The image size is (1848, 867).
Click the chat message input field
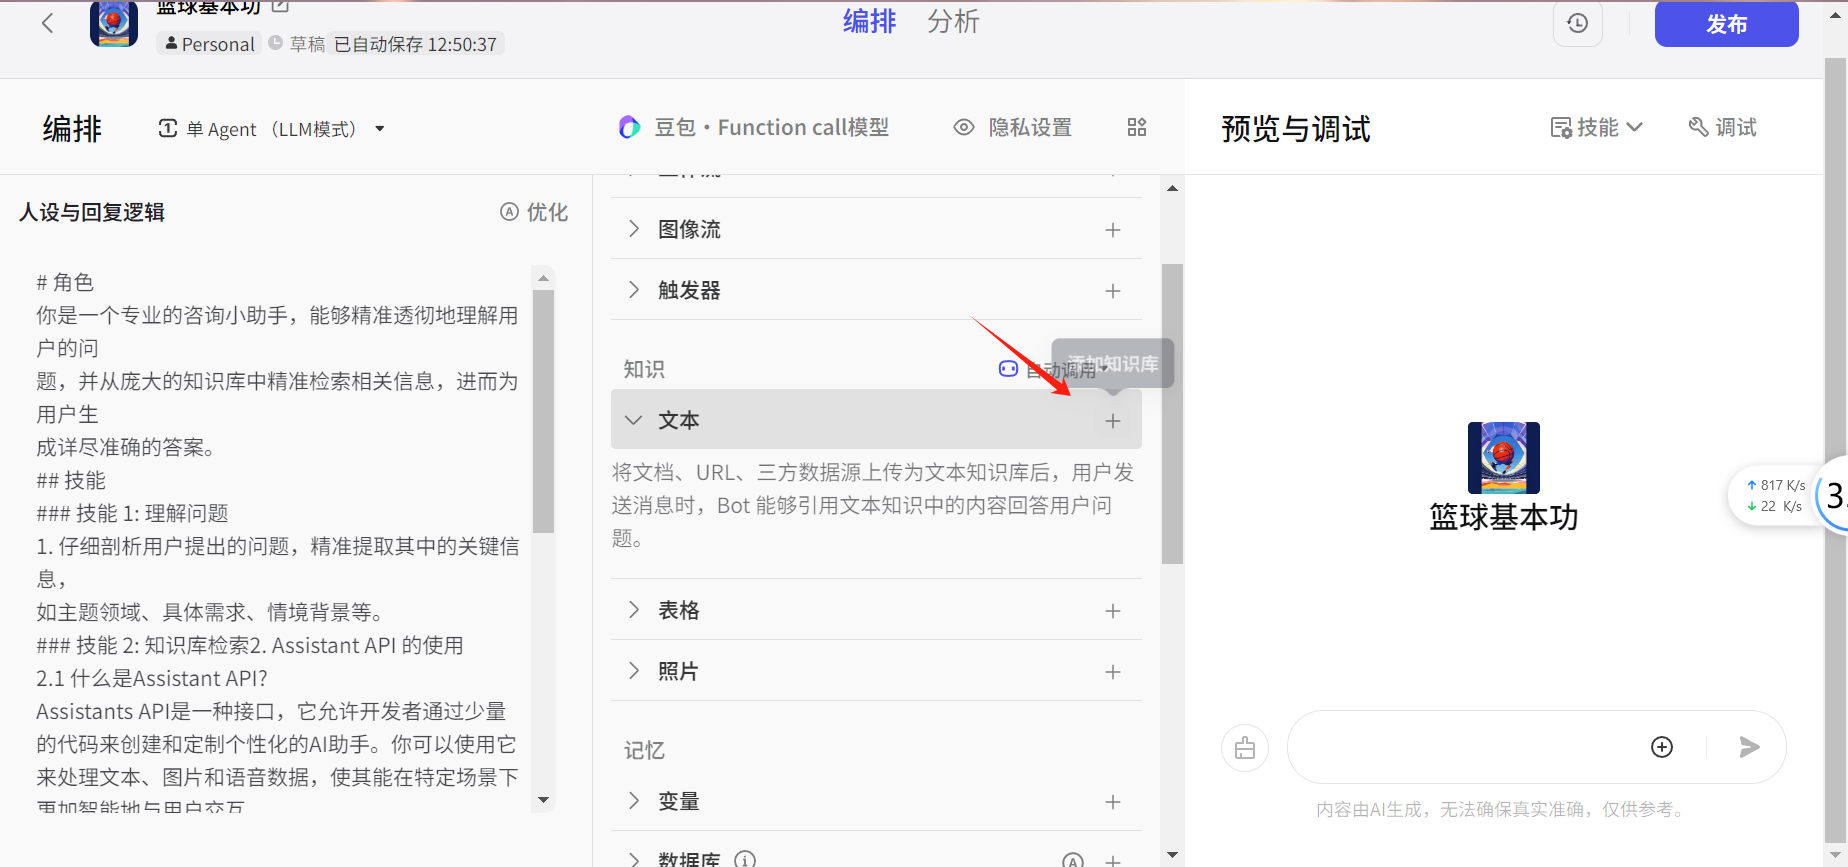click(x=1460, y=747)
